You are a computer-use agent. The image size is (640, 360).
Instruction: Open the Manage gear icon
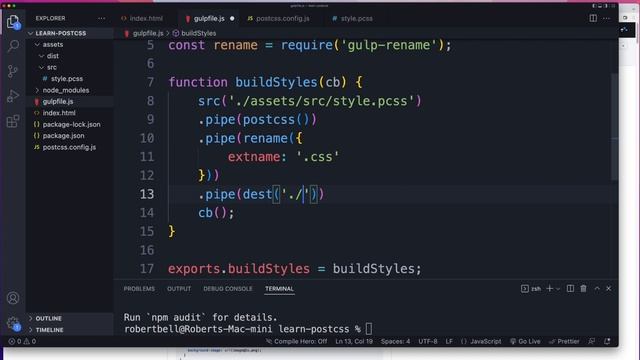[13, 323]
